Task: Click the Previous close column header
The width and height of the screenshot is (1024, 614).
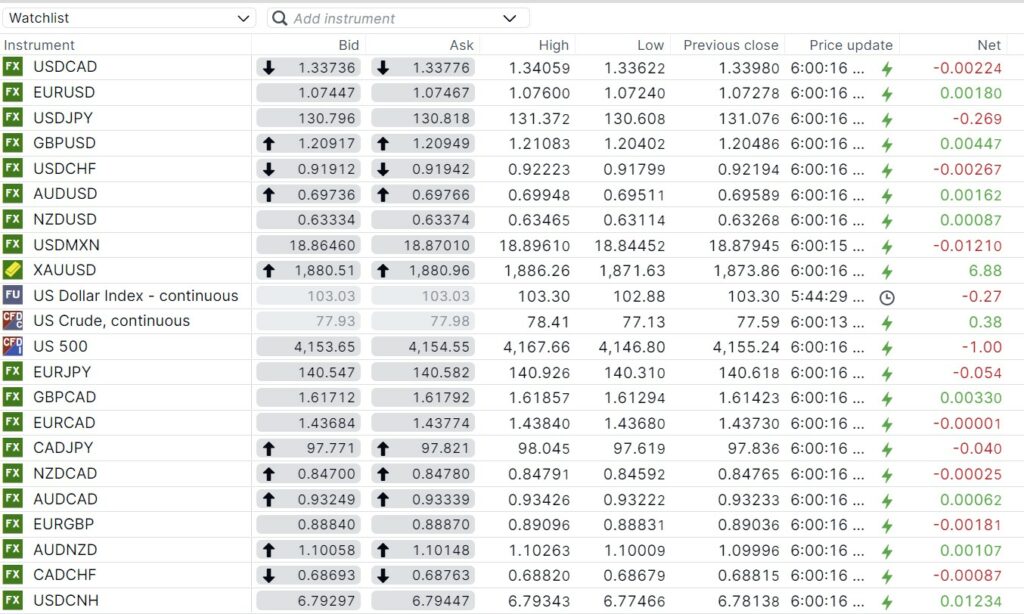Action: 731,45
